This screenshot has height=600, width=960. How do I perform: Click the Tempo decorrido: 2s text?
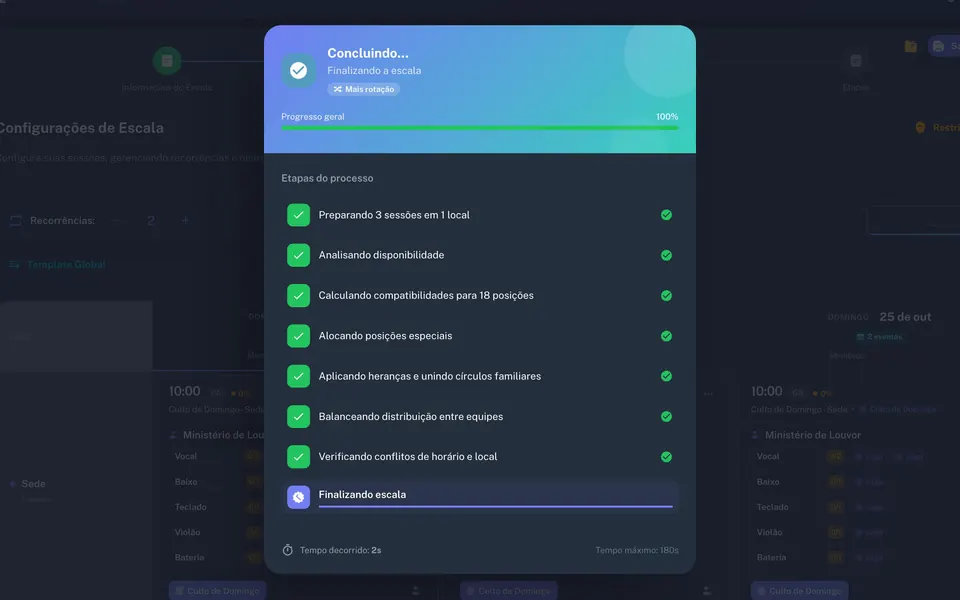tap(340, 550)
